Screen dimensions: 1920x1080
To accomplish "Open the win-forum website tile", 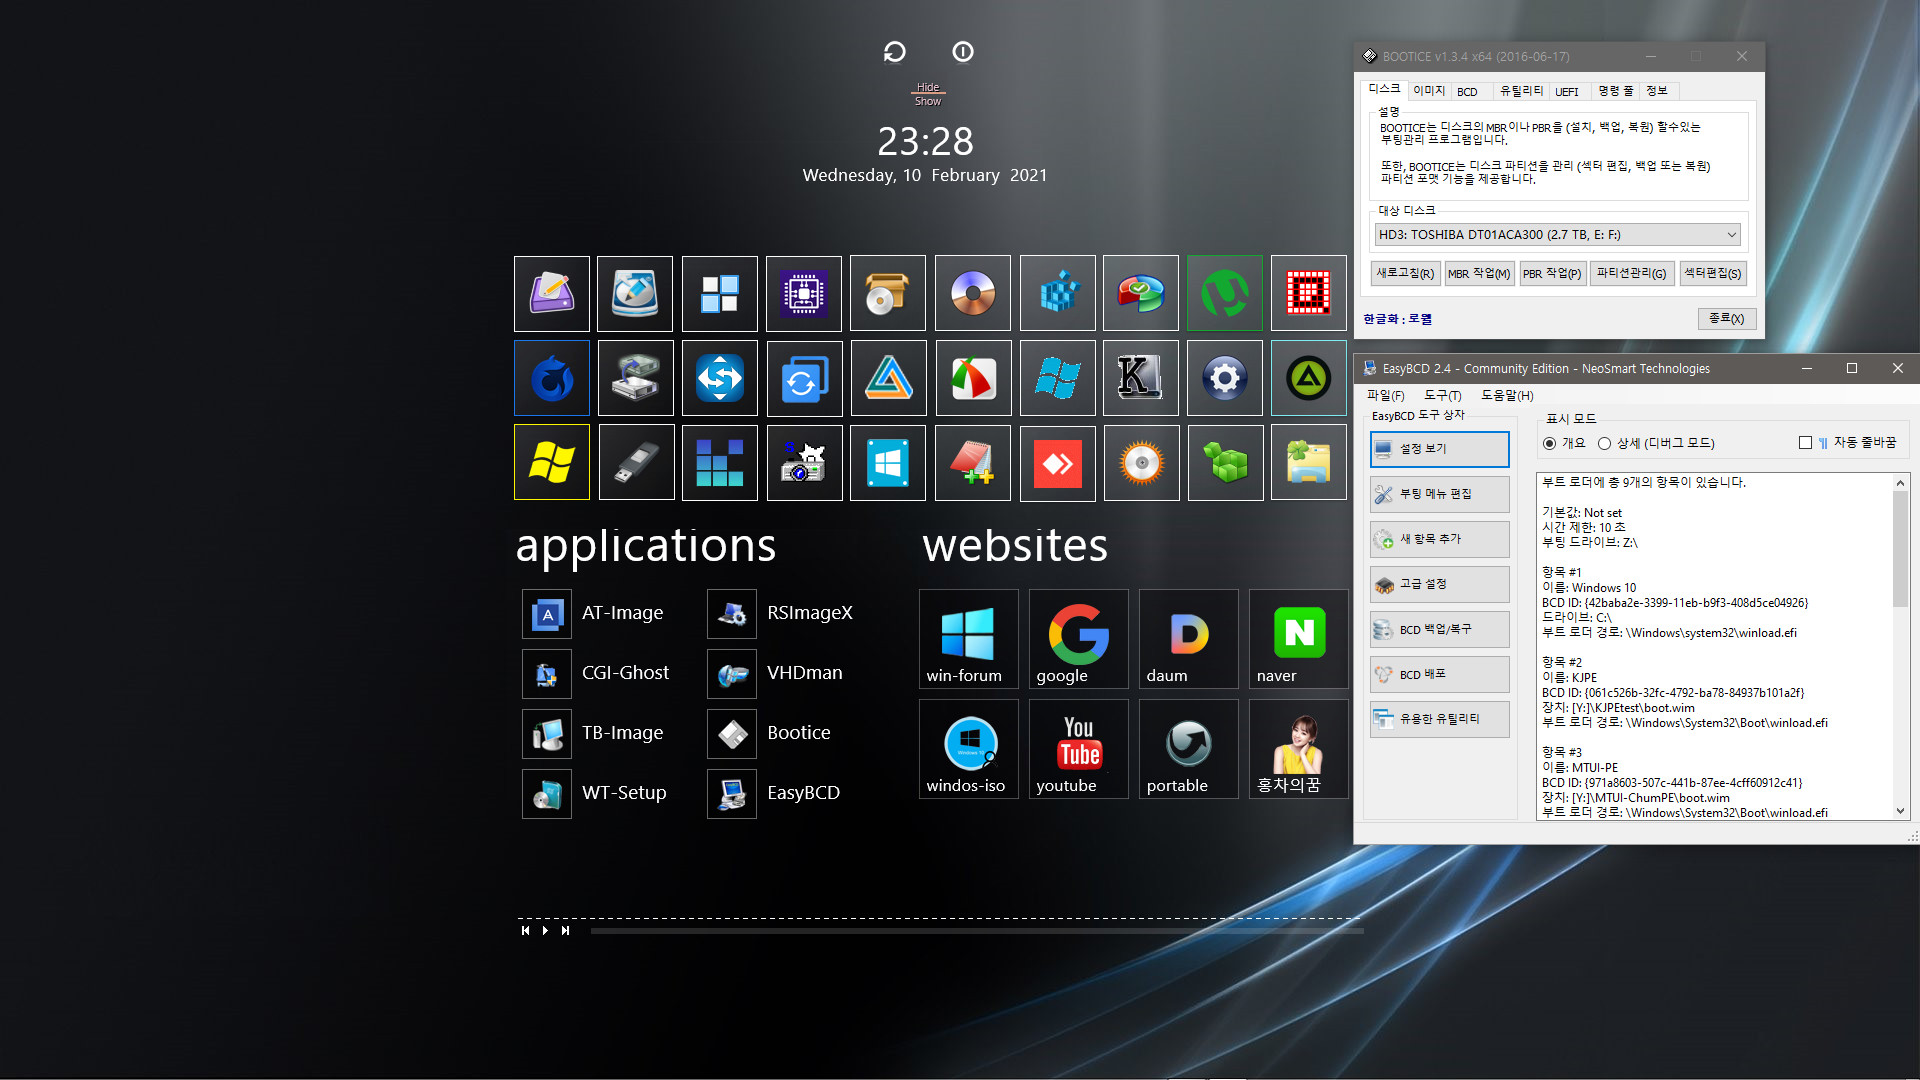I will coord(969,639).
